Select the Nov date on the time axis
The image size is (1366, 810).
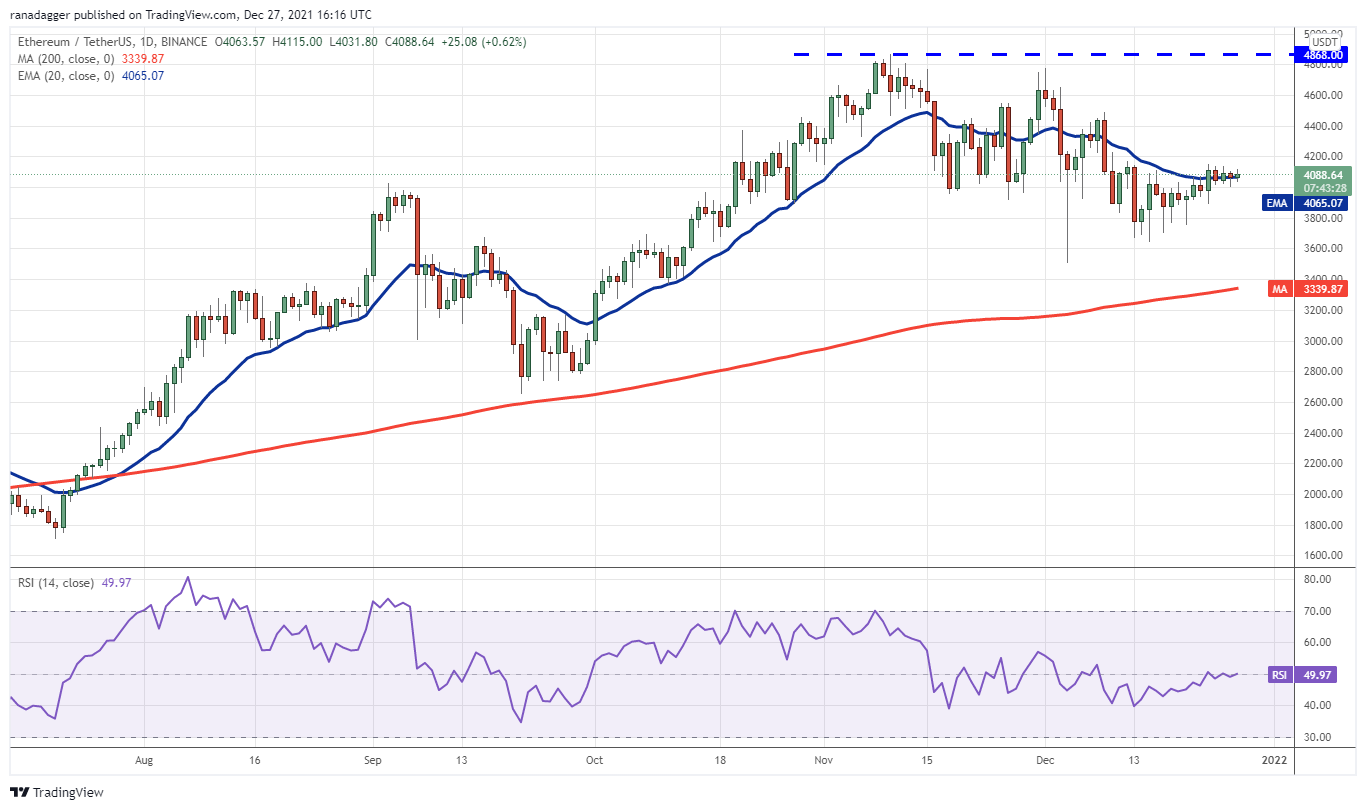coord(825,759)
